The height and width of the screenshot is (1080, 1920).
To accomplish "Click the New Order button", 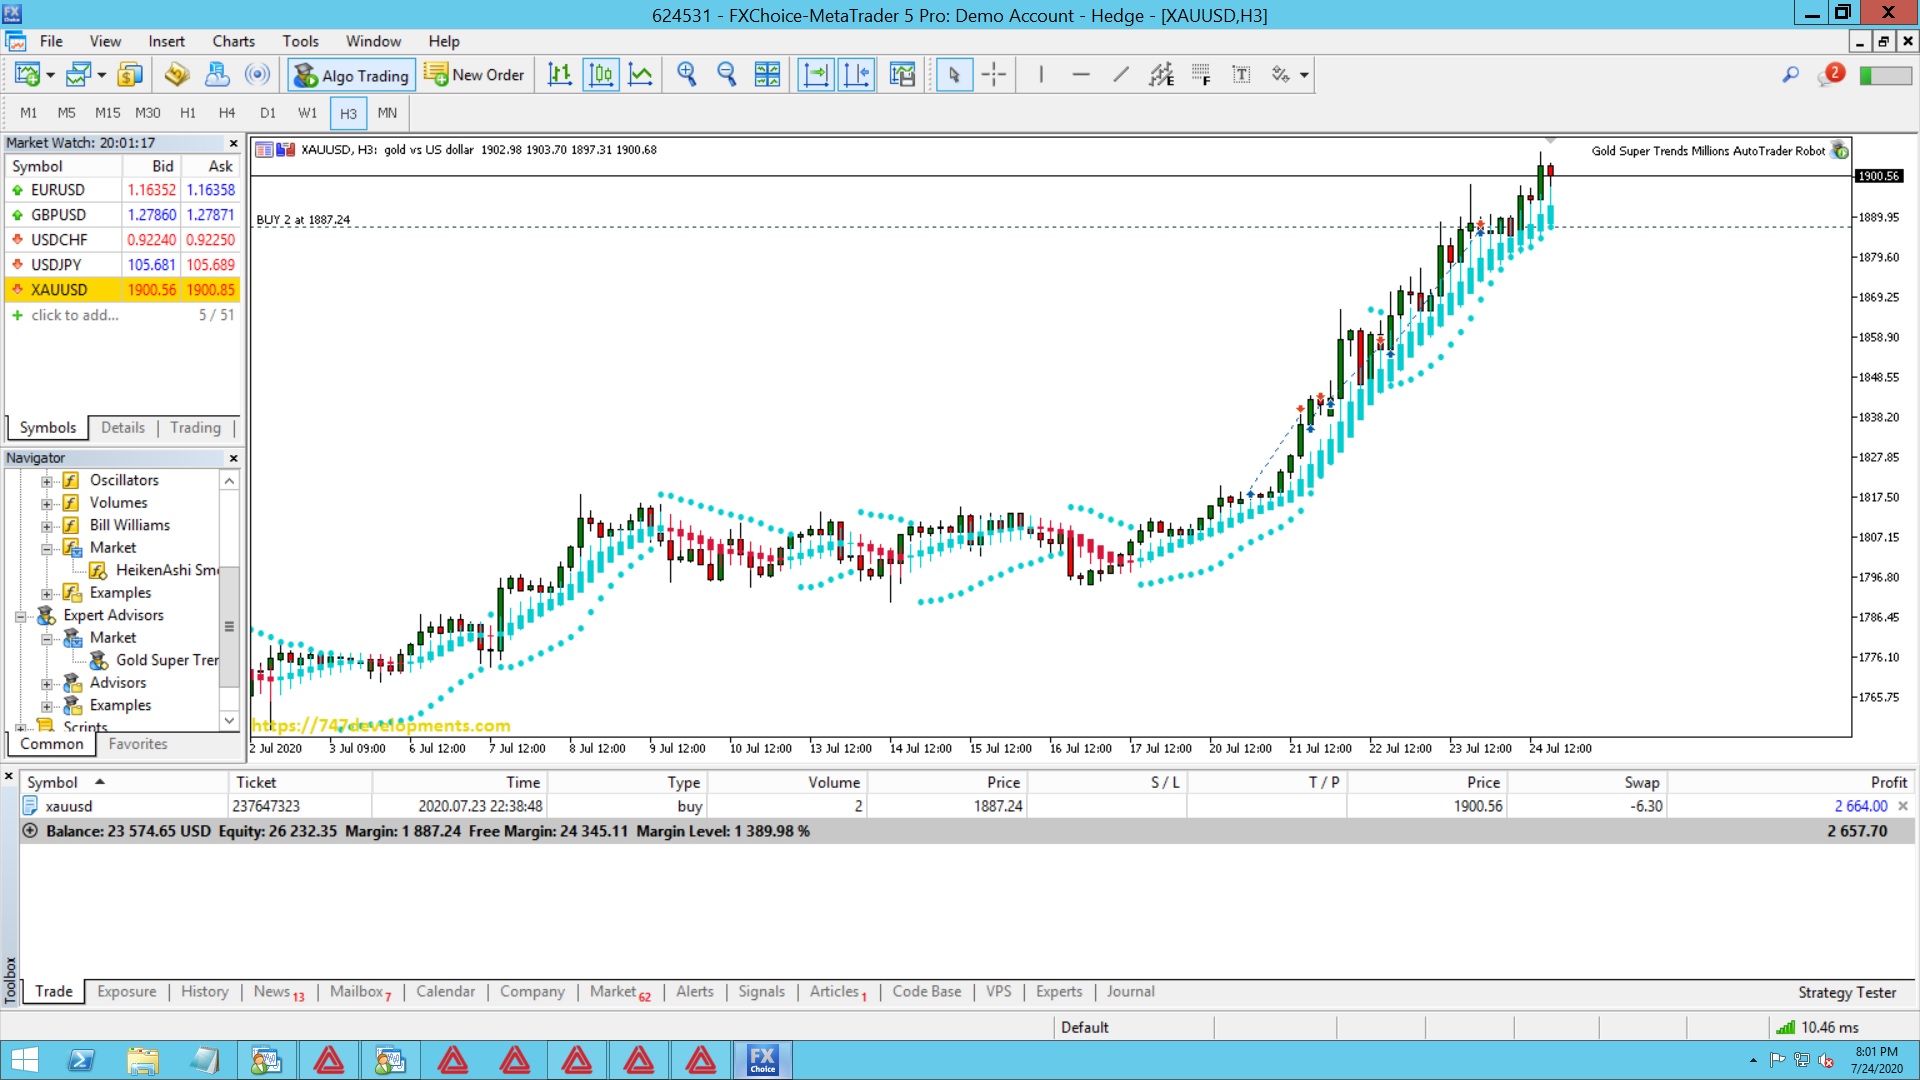I will tap(474, 75).
